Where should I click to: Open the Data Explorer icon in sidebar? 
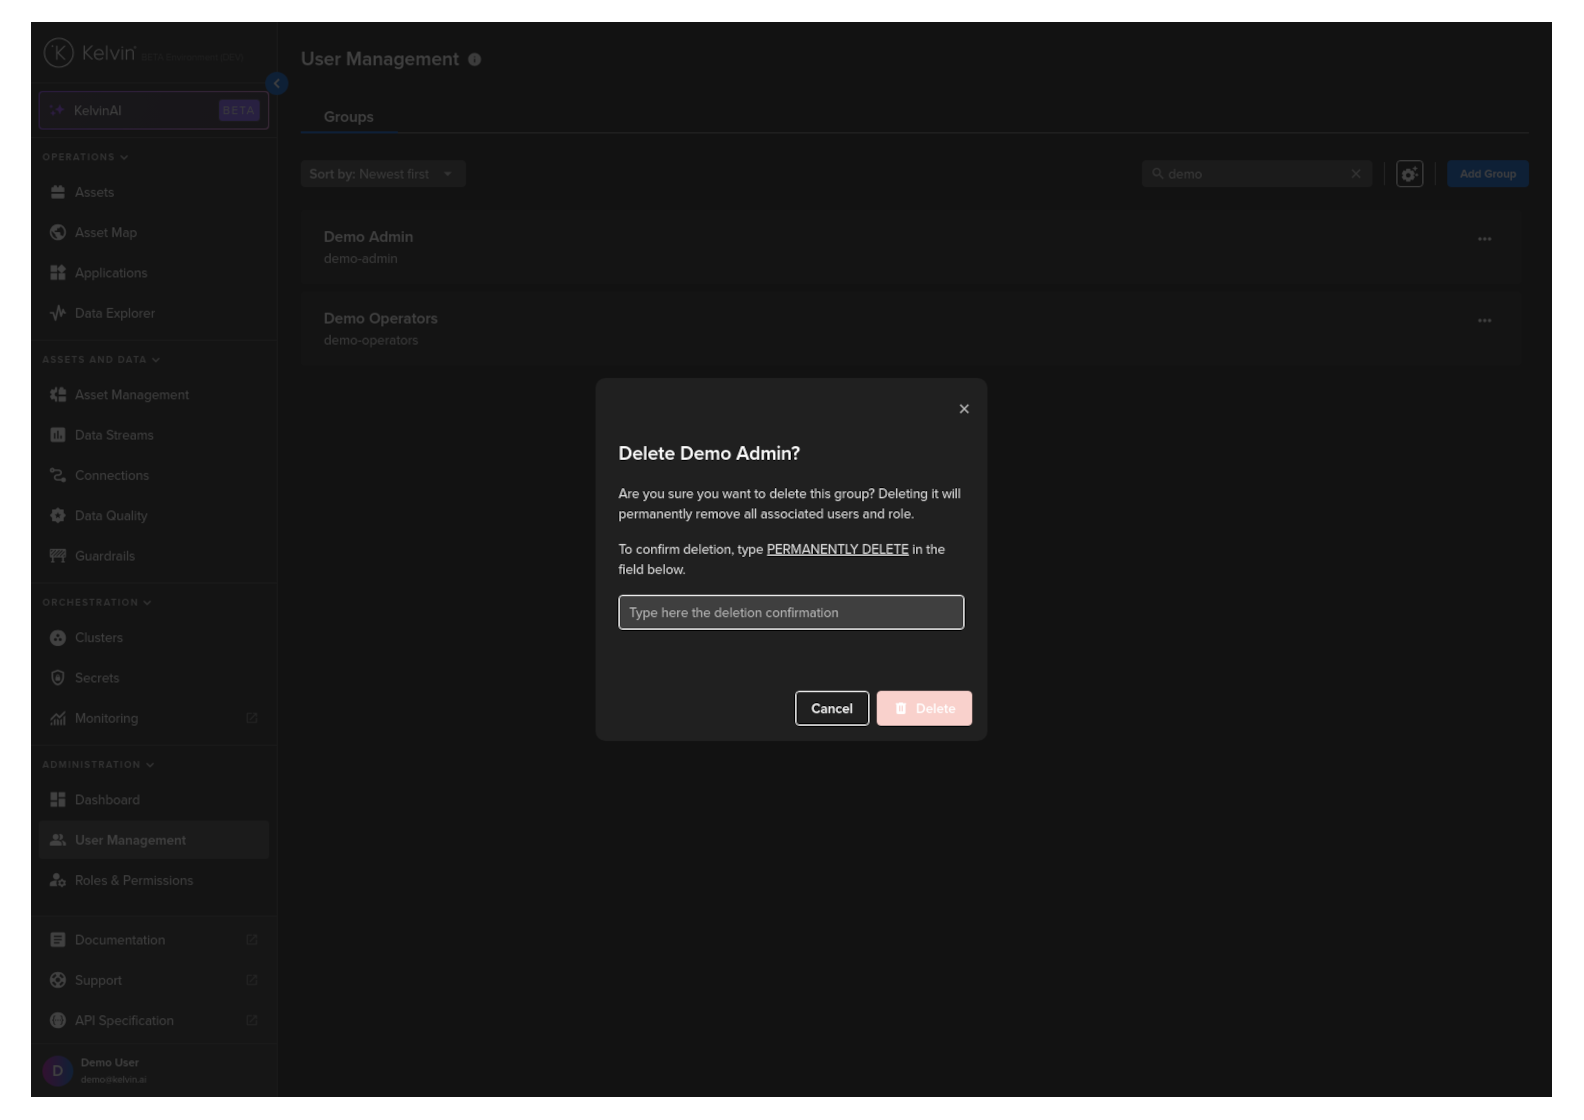pos(58,313)
